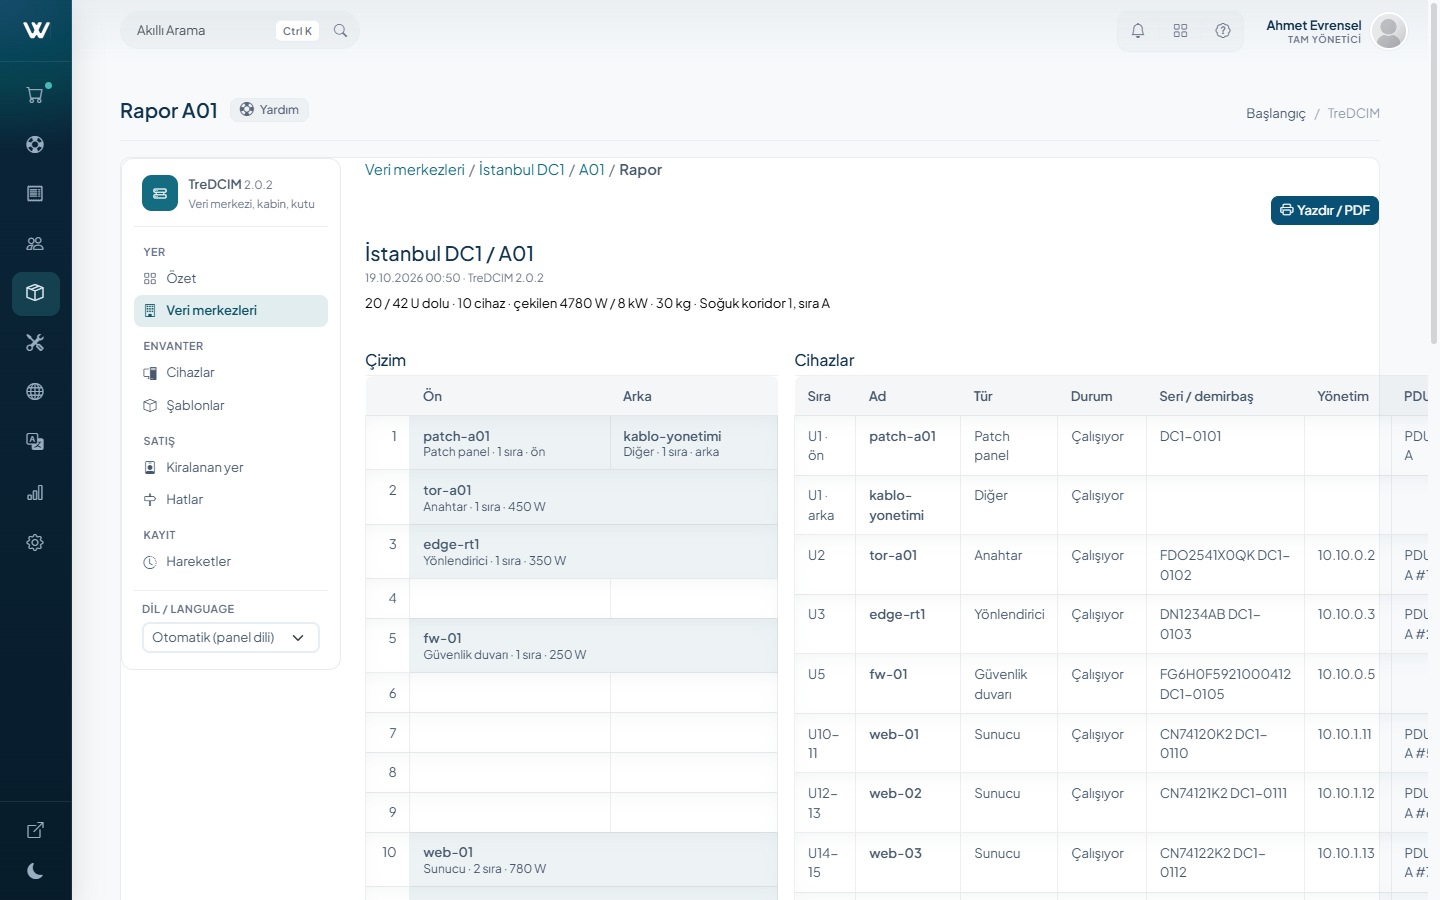Go to Başlangıç breadcrumb at top right

coord(1276,113)
